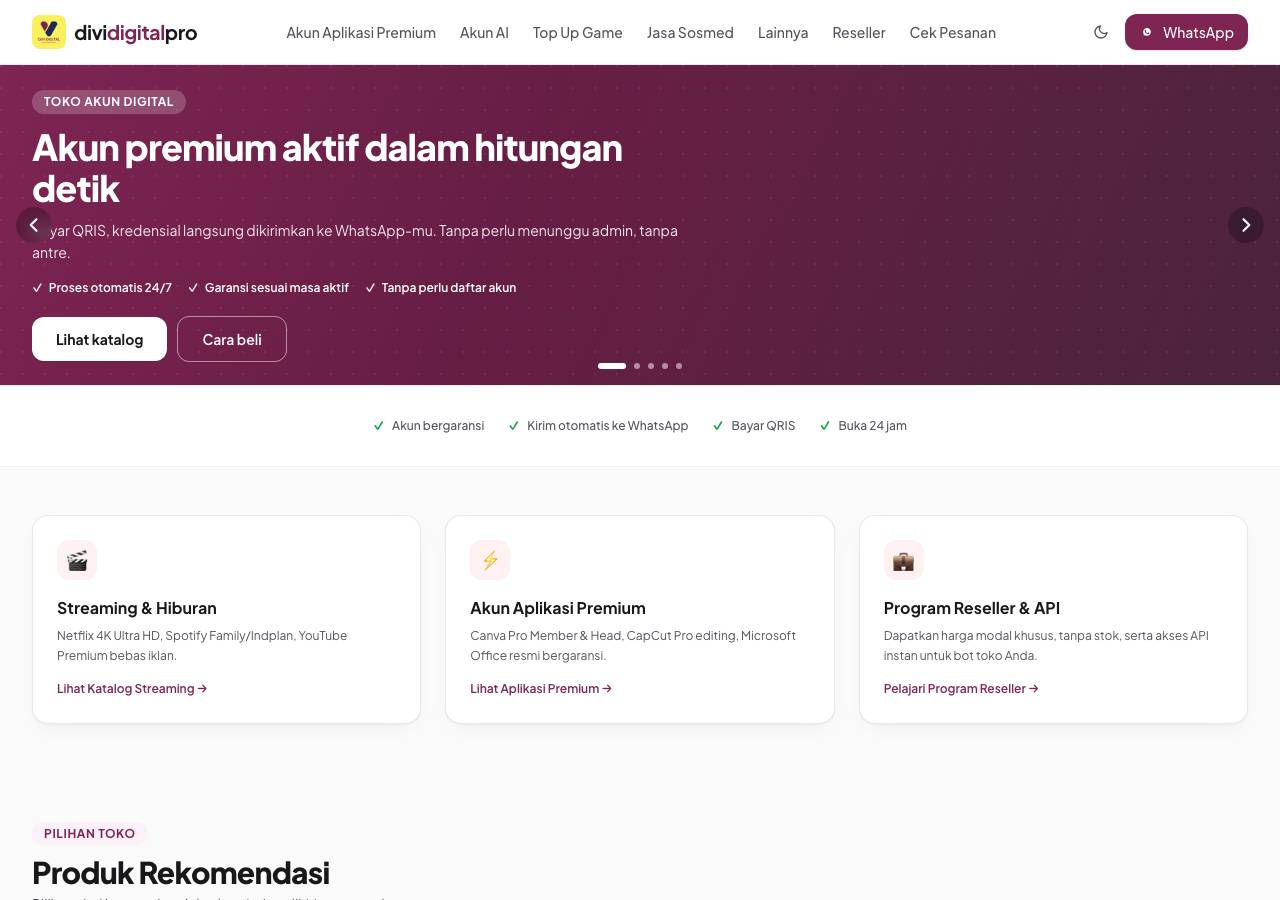Toggle dark mode with the moon icon

[x=1101, y=32]
